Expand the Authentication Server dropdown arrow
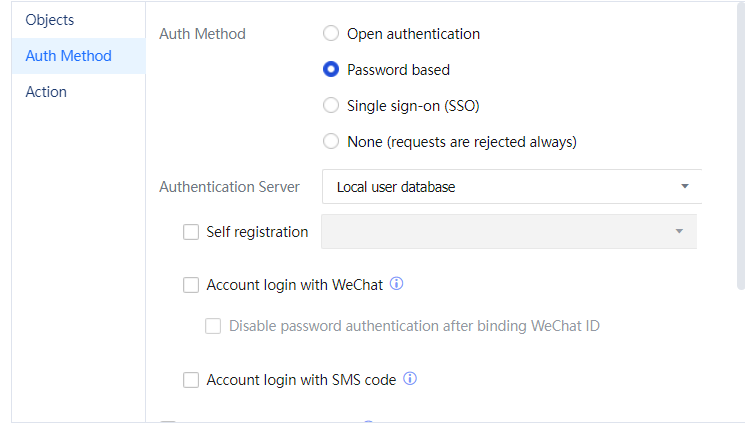The height and width of the screenshot is (438, 755). click(x=685, y=187)
